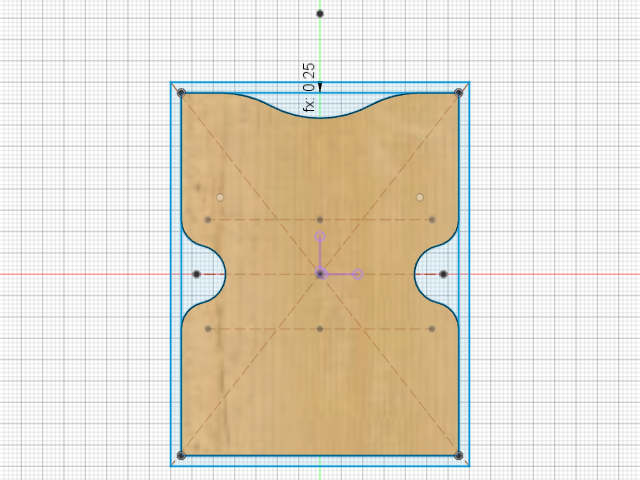Select midpoint of lower dashed construction line
This screenshot has width=640, height=480.
pos(320,329)
